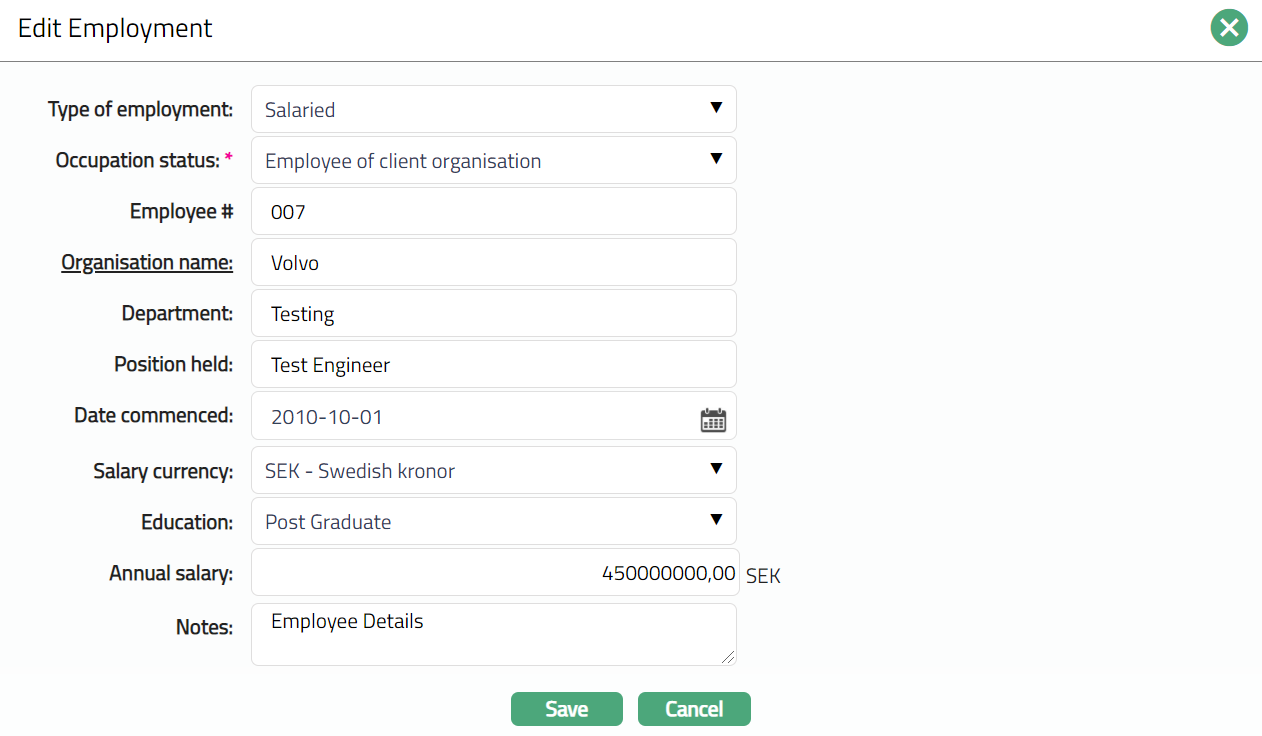Select the Department input field
The height and width of the screenshot is (736, 1262).
pyautogui.click(x=493, y=314)
